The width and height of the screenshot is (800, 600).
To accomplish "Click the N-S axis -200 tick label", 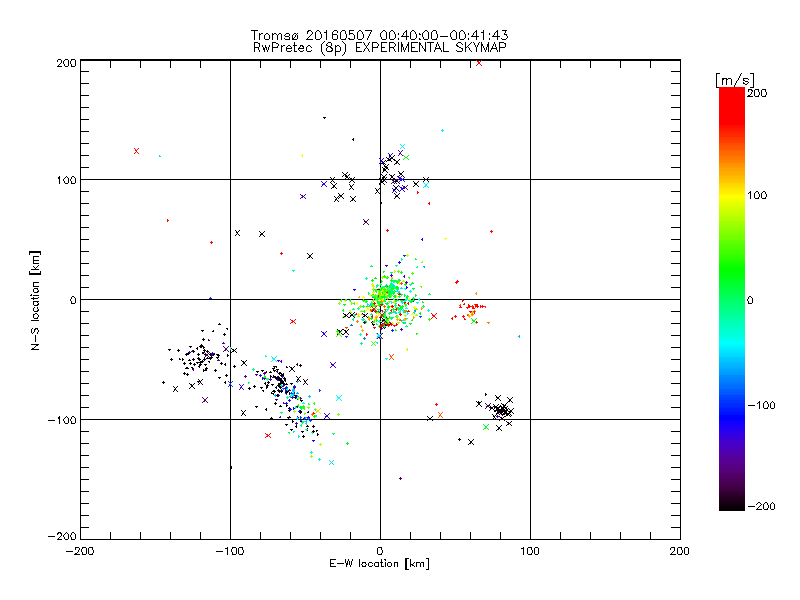I will point(62,536).
